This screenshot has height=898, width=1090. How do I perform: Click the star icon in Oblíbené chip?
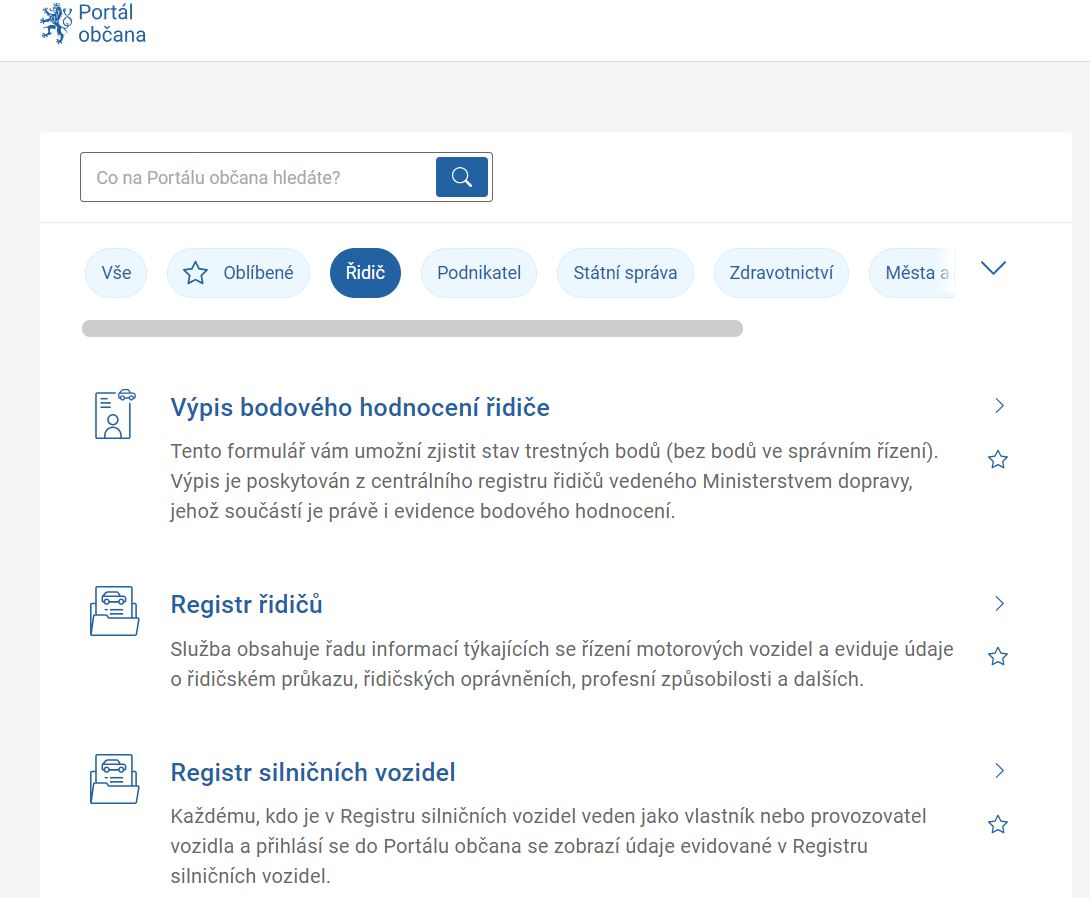tap(195, 273)
